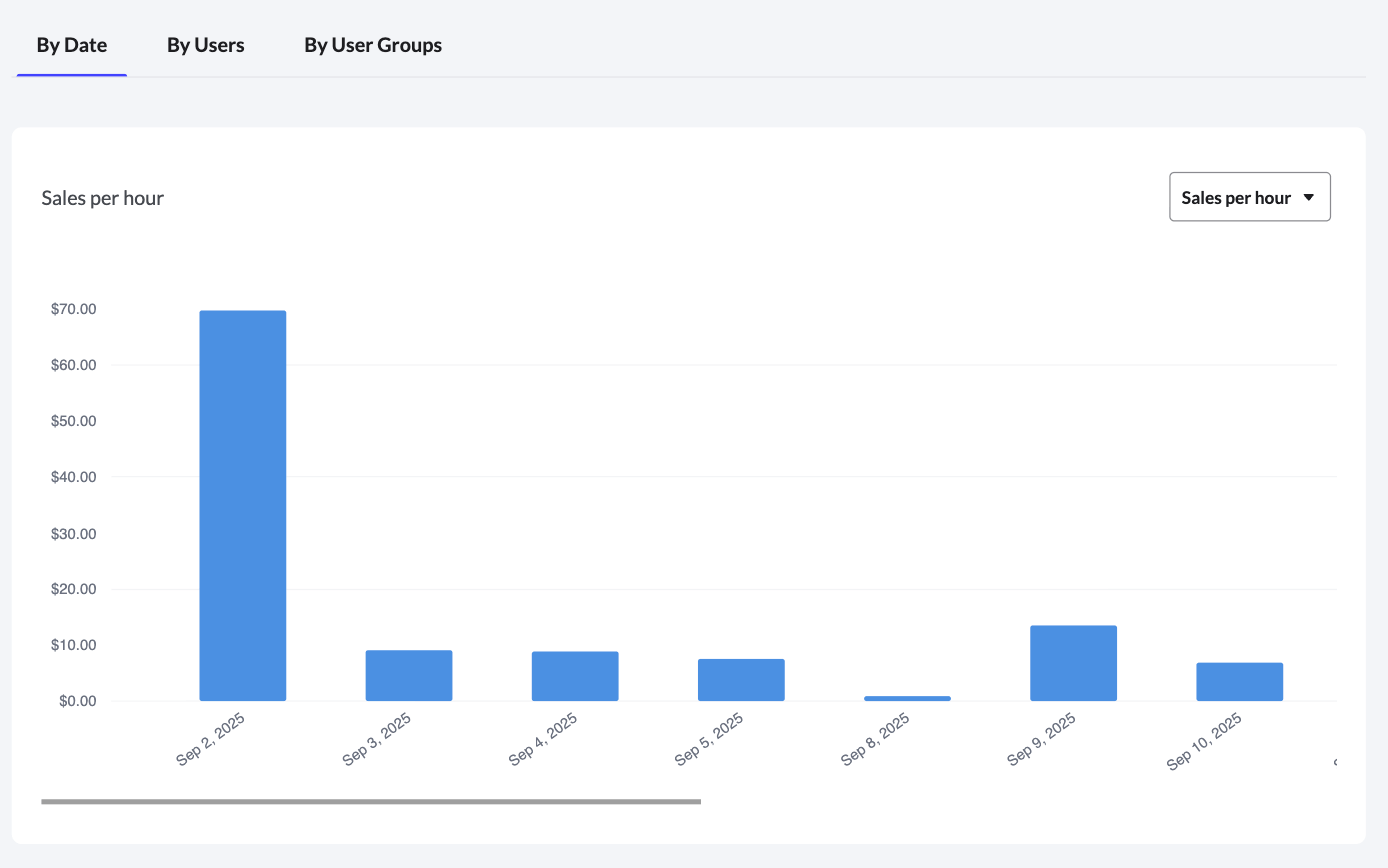Switch to the By Date tab
This screenshot has width=1388, height=868.
(71, 45)
